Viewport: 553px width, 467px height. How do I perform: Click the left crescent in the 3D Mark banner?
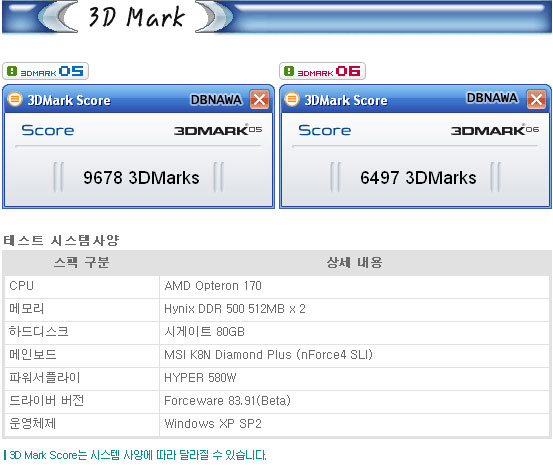tap(58, 17)
